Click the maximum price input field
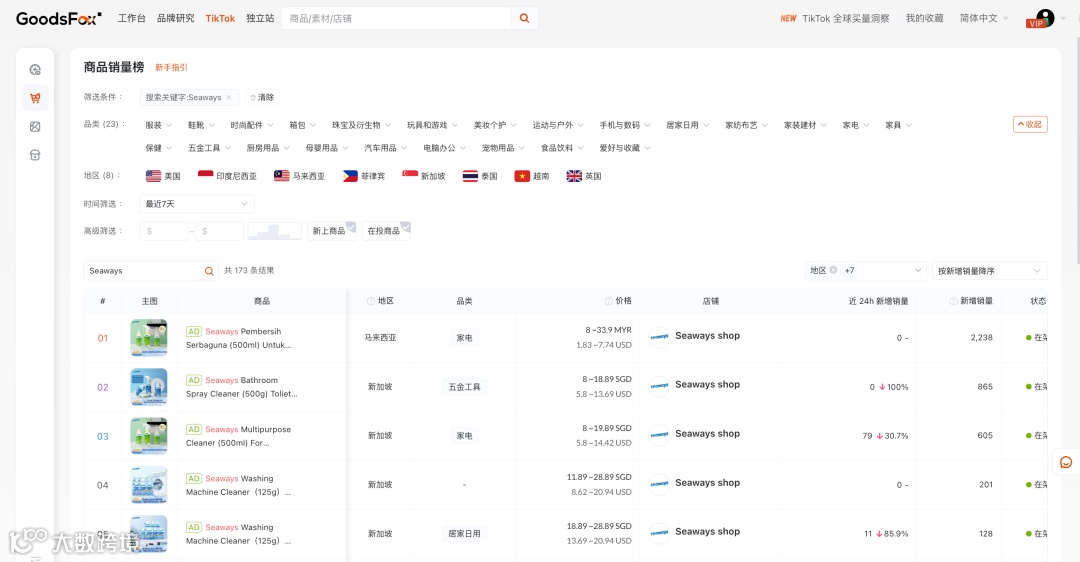1080x562 pixels. pyautogui.click(x=219, y=231)
